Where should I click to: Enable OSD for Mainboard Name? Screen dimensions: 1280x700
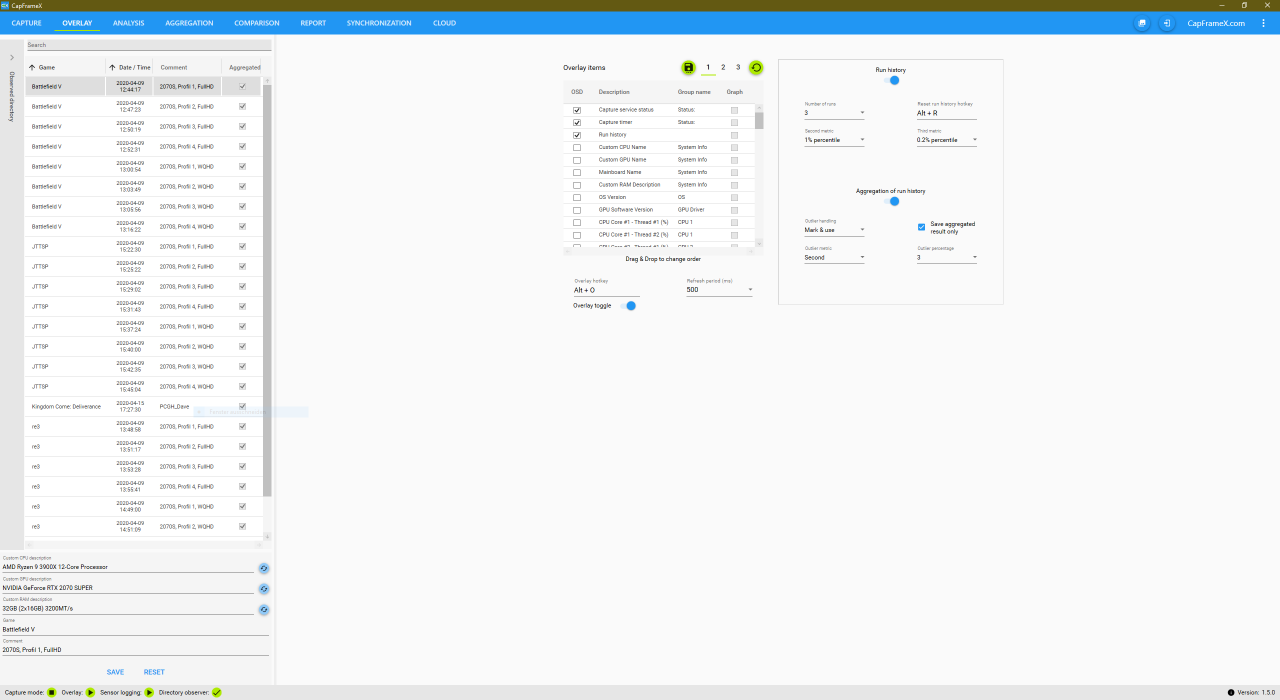[x=577, y=172]
